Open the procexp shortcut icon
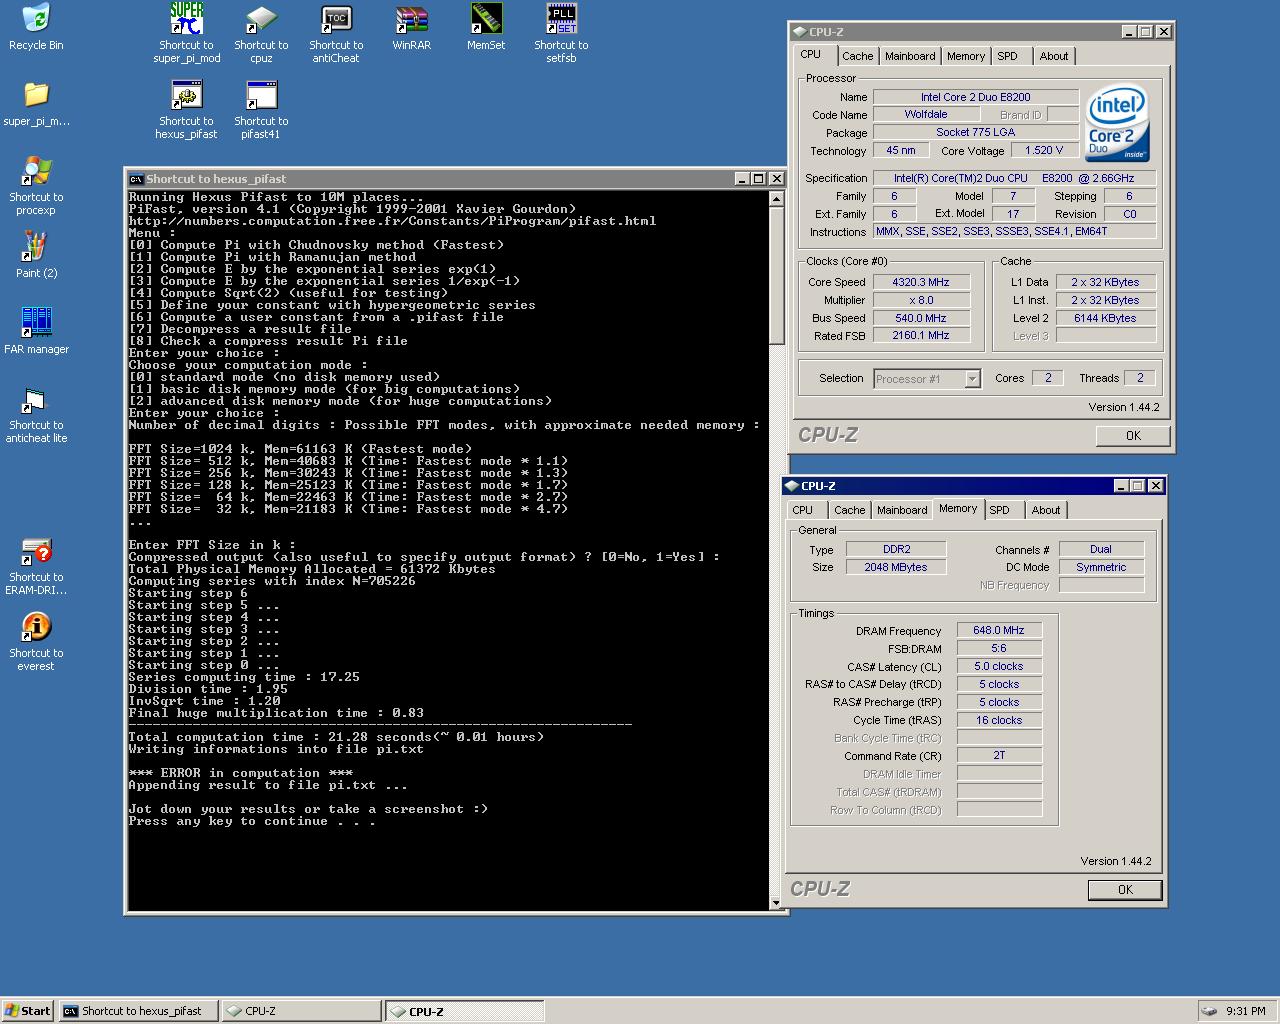The width and height of the screenshot is (1280, 1024). pos(36,170)
